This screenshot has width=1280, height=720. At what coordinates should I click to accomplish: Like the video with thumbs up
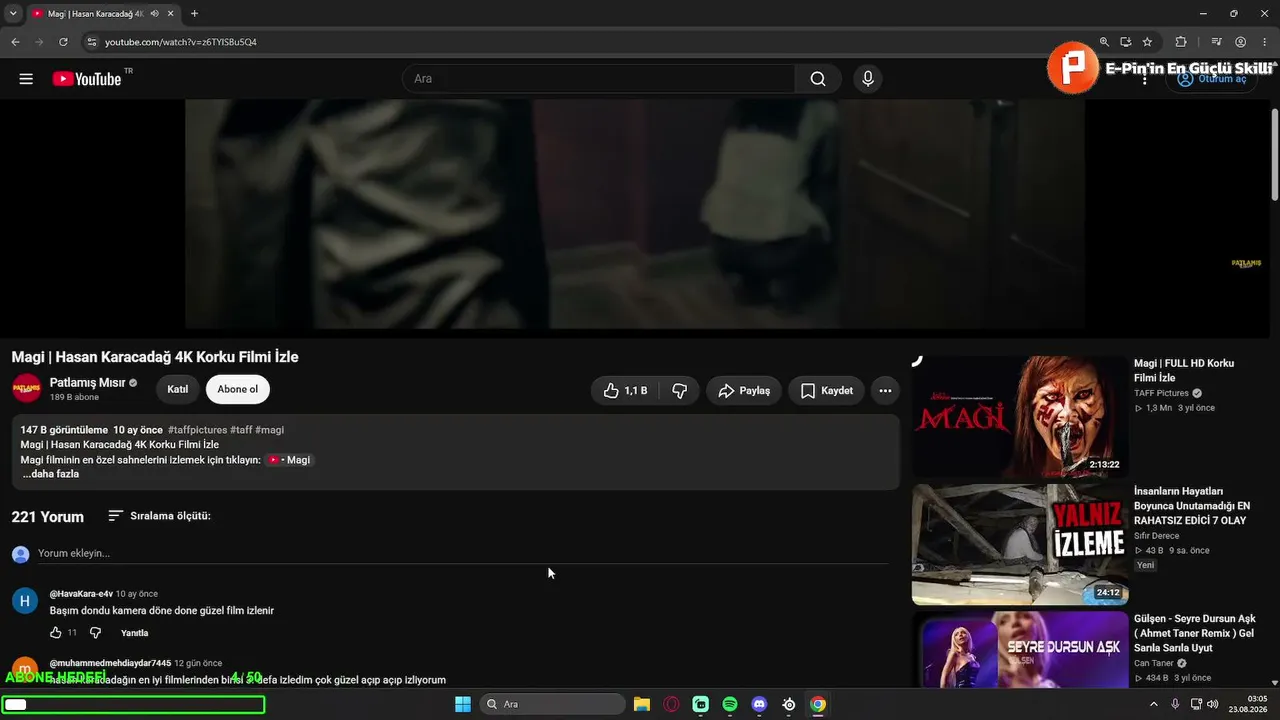[625, 391]
